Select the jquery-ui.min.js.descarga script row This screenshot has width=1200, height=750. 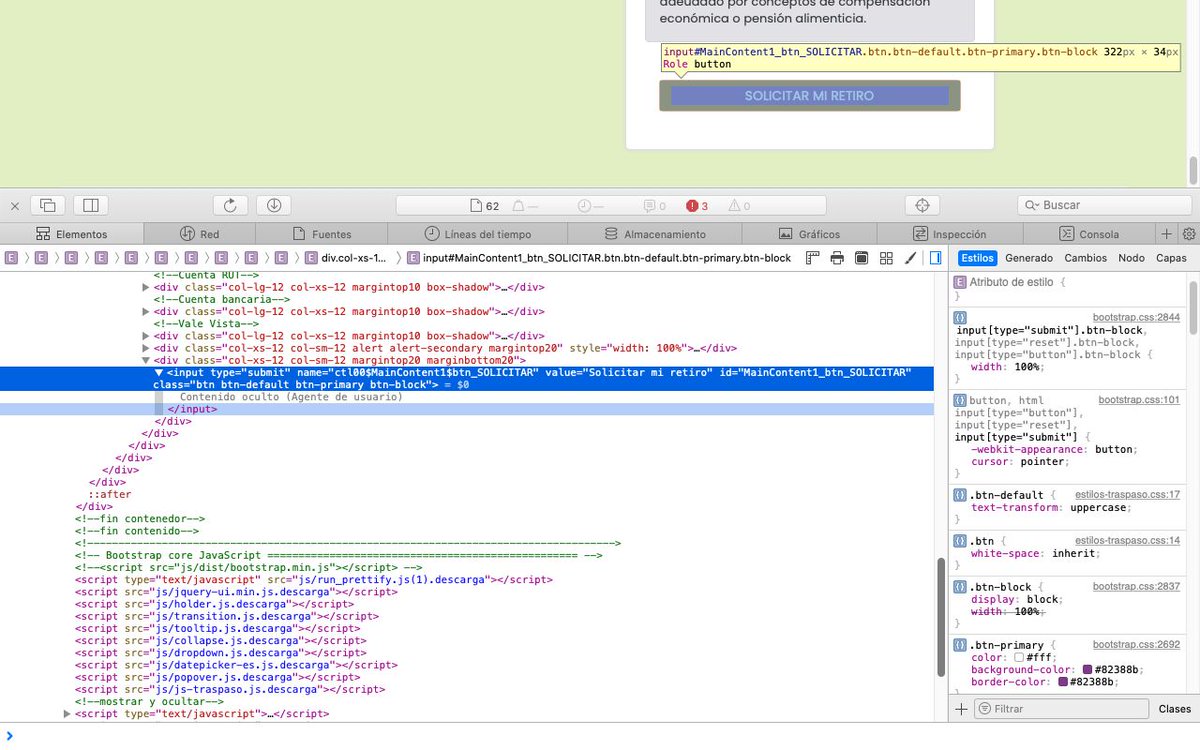click(x=235, y=591)
